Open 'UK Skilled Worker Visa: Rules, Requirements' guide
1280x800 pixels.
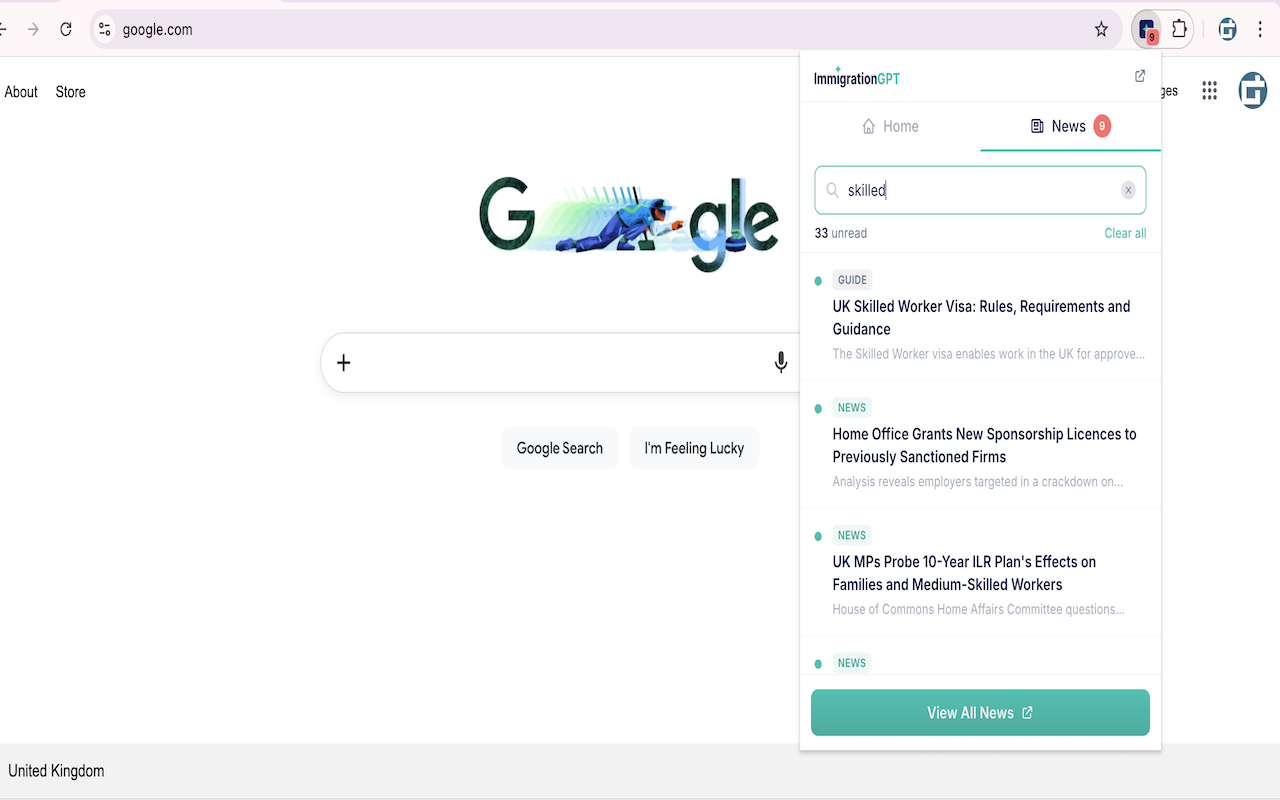[x=981, y=318]
